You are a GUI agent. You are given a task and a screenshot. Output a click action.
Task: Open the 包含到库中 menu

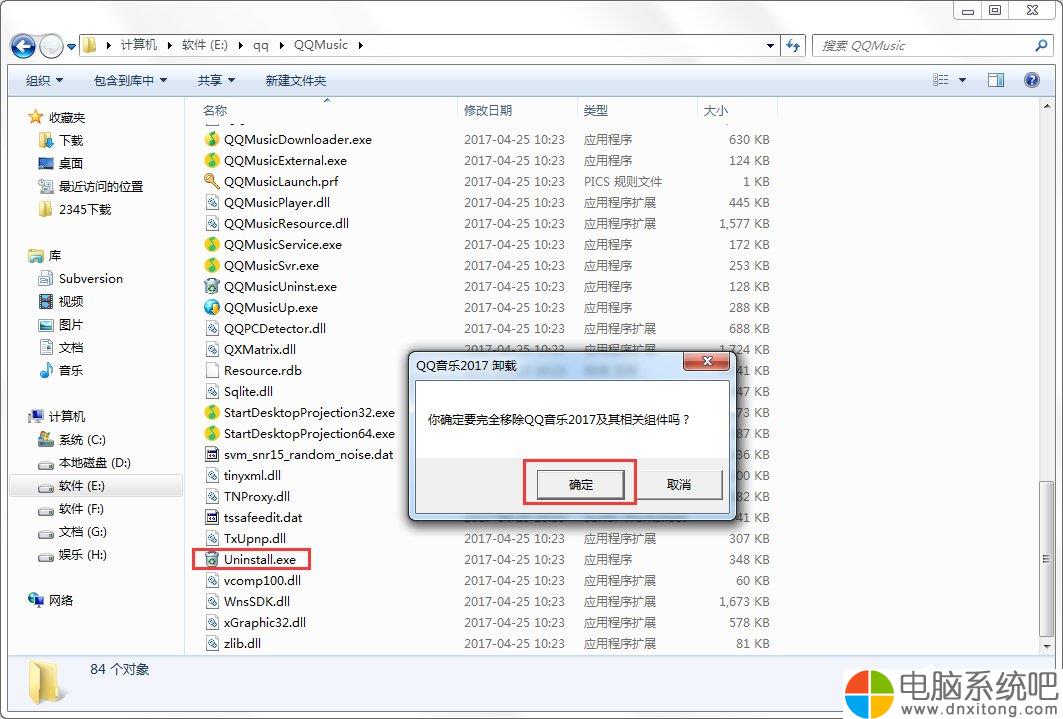[130, 81]
